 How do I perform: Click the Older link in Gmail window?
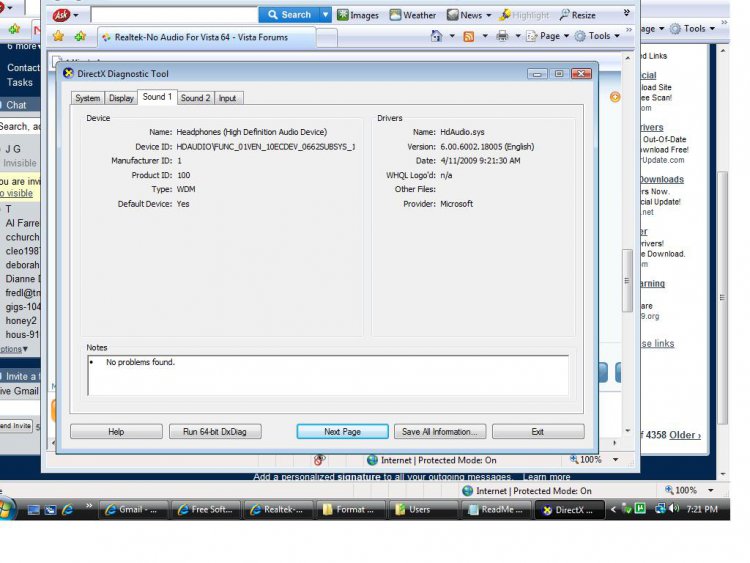685,435
